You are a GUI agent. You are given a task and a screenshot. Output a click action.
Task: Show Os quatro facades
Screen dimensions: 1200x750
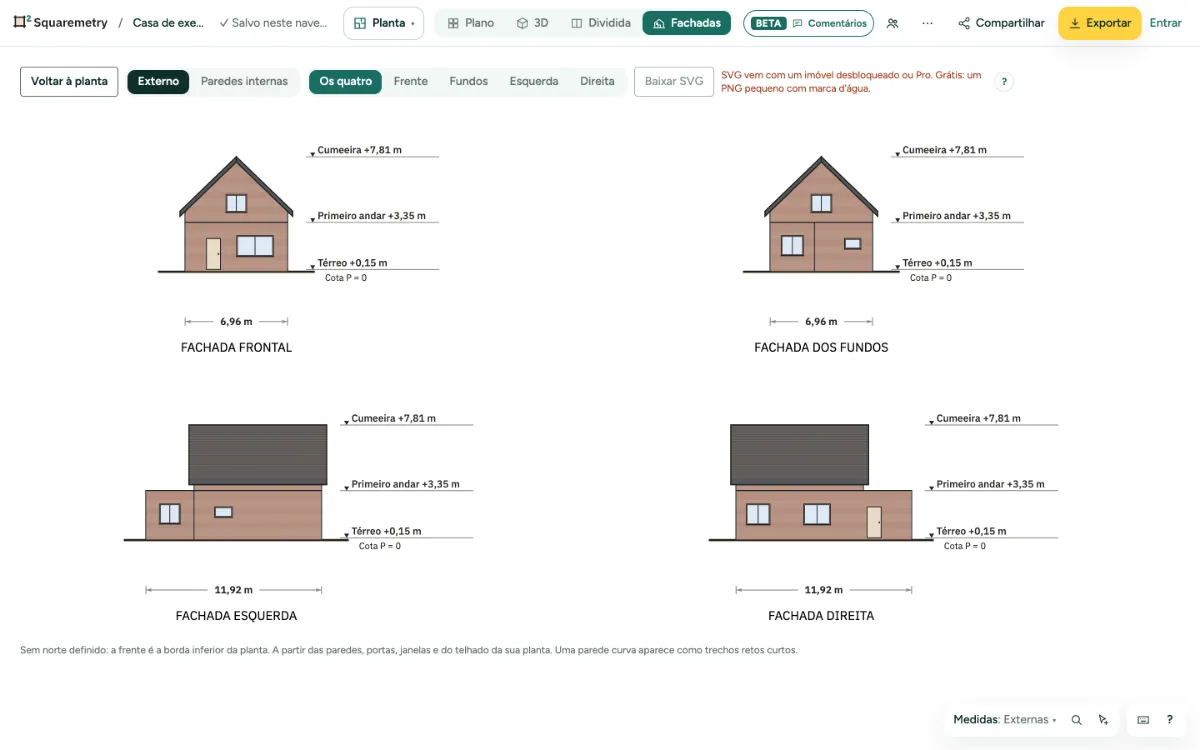pyautogui.click(x=345, y=82)
